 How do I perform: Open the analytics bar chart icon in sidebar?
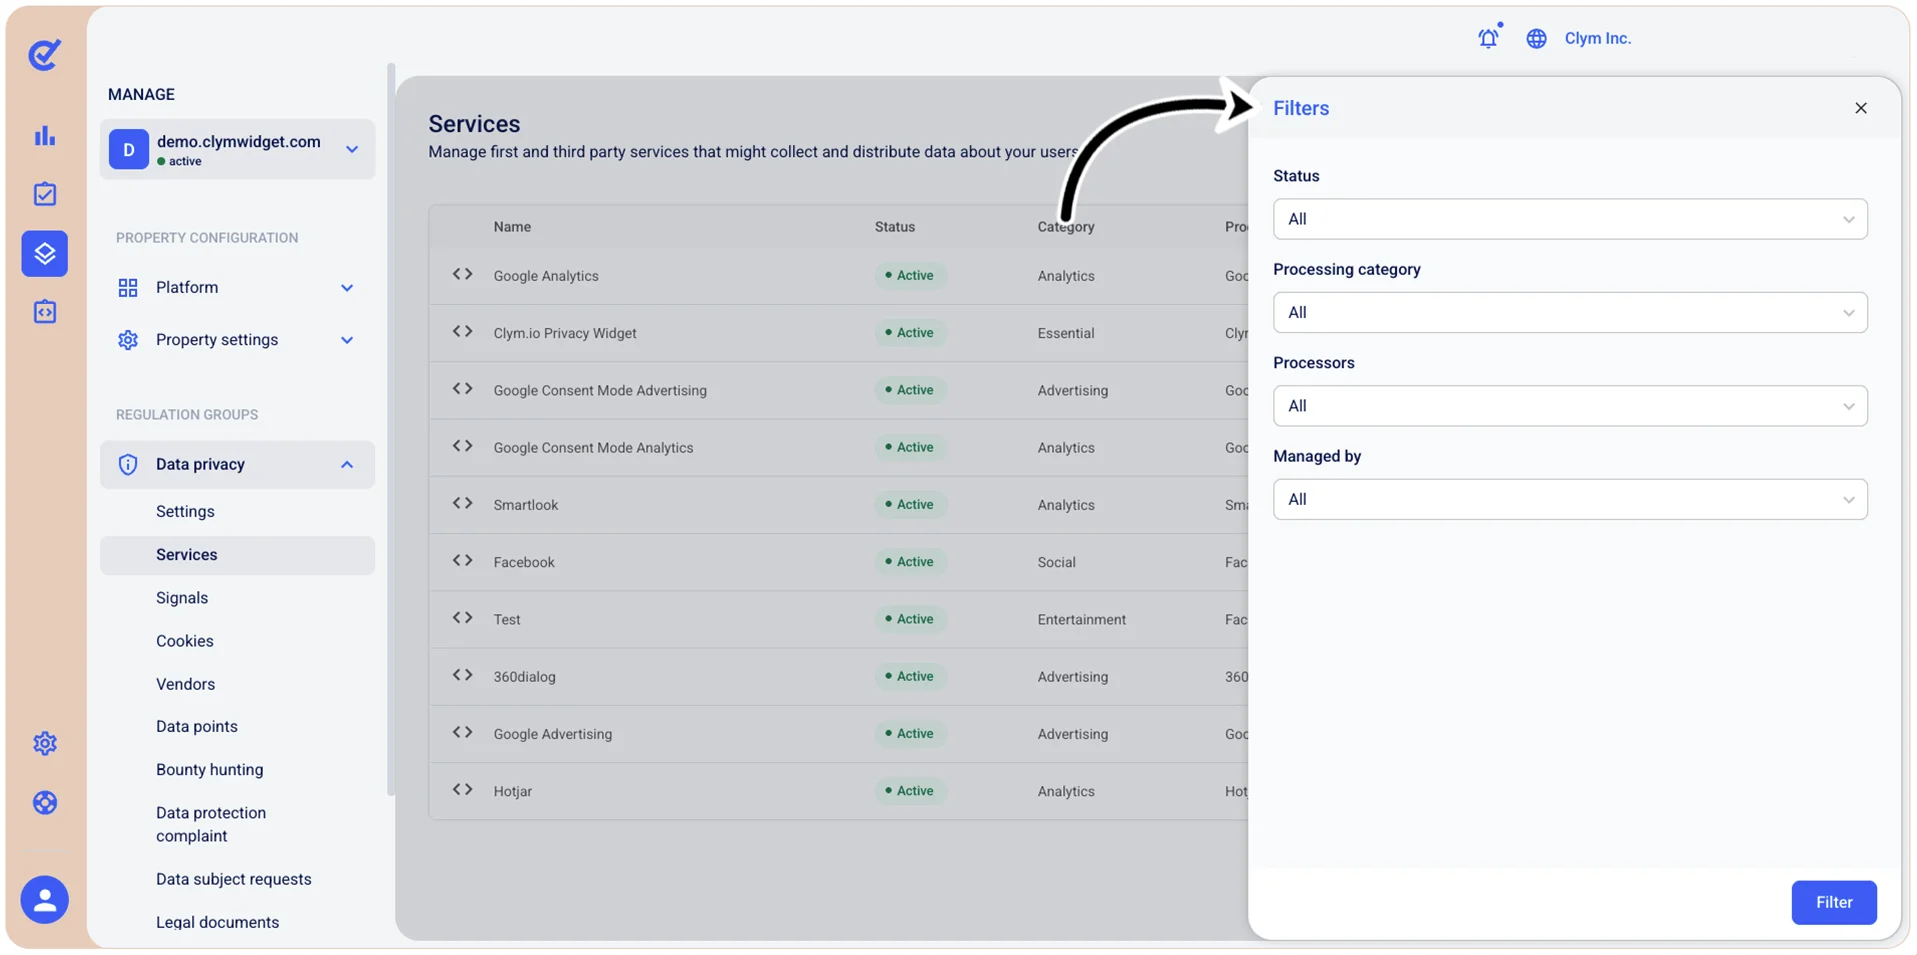coord(45,136)
